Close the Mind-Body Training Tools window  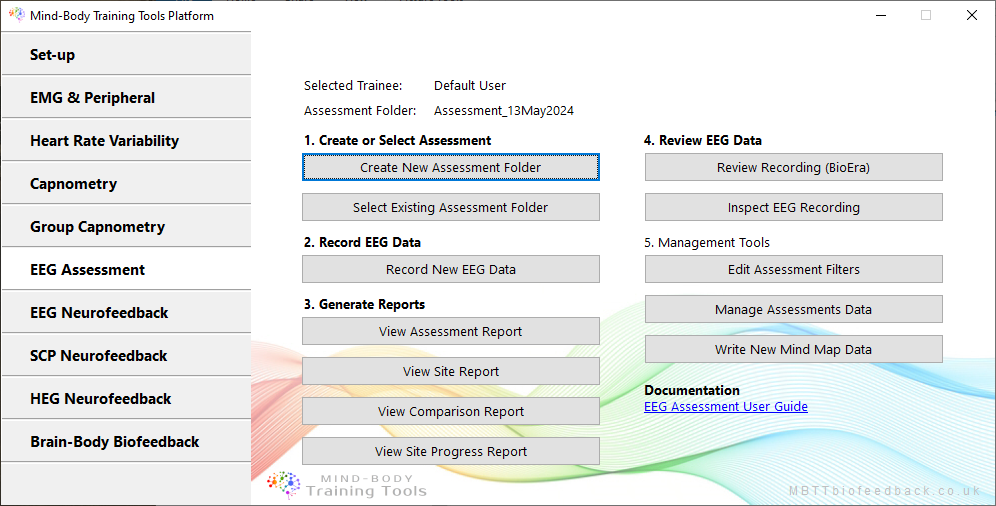click(x=972, y=15)
